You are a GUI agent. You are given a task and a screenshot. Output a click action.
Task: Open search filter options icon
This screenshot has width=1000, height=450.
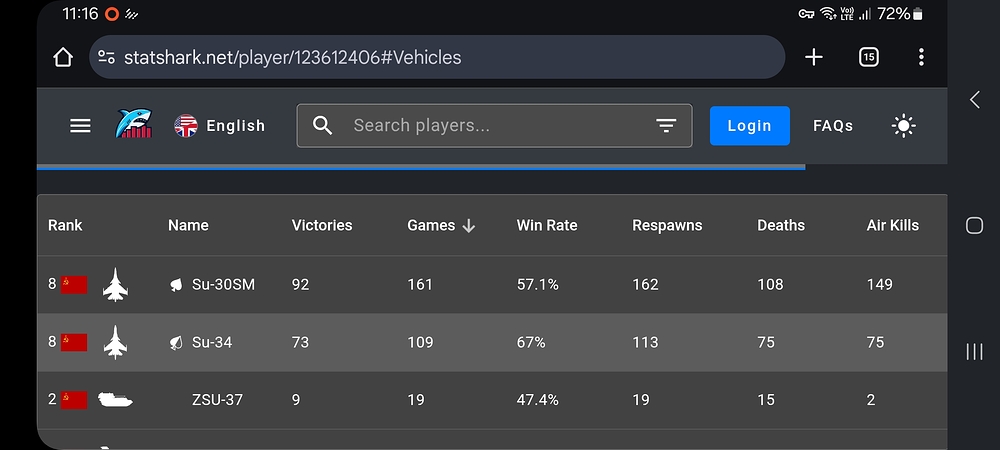click(x=666, y=126)
